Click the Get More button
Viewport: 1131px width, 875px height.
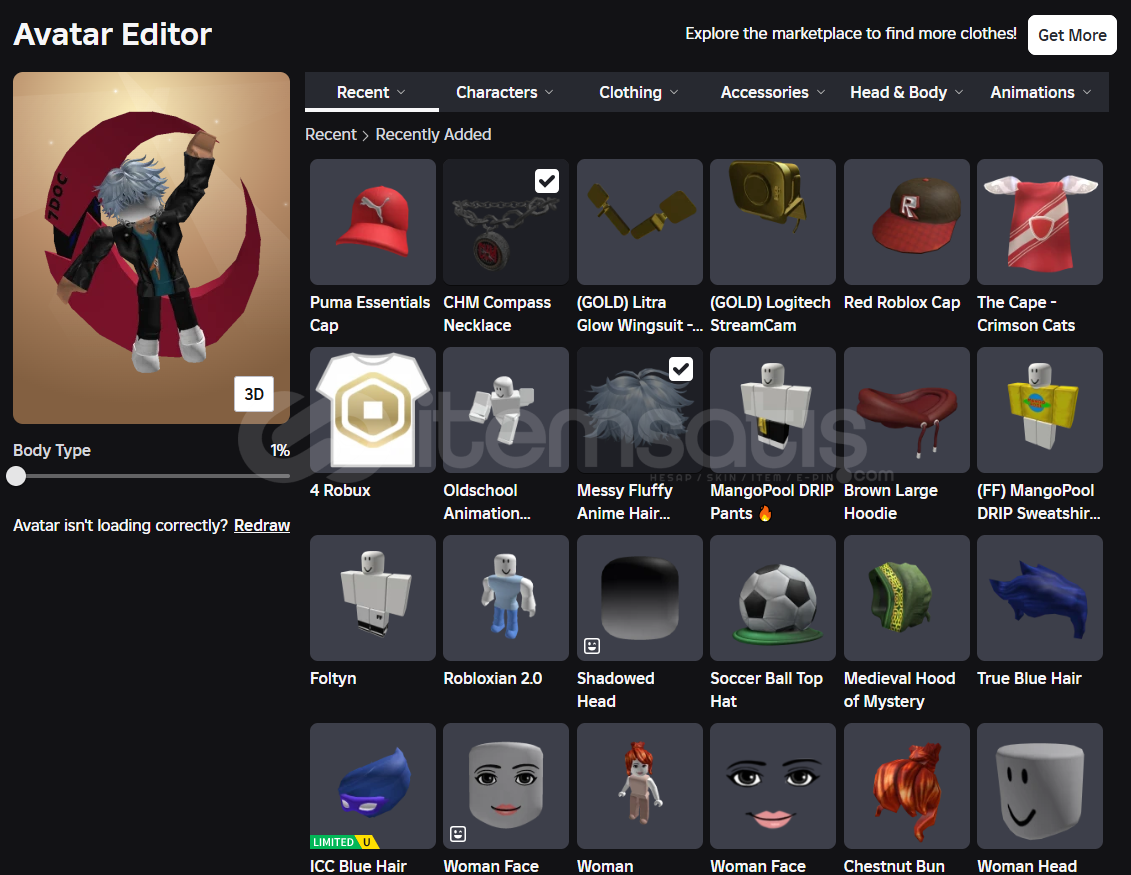[x=1072, y=35]
